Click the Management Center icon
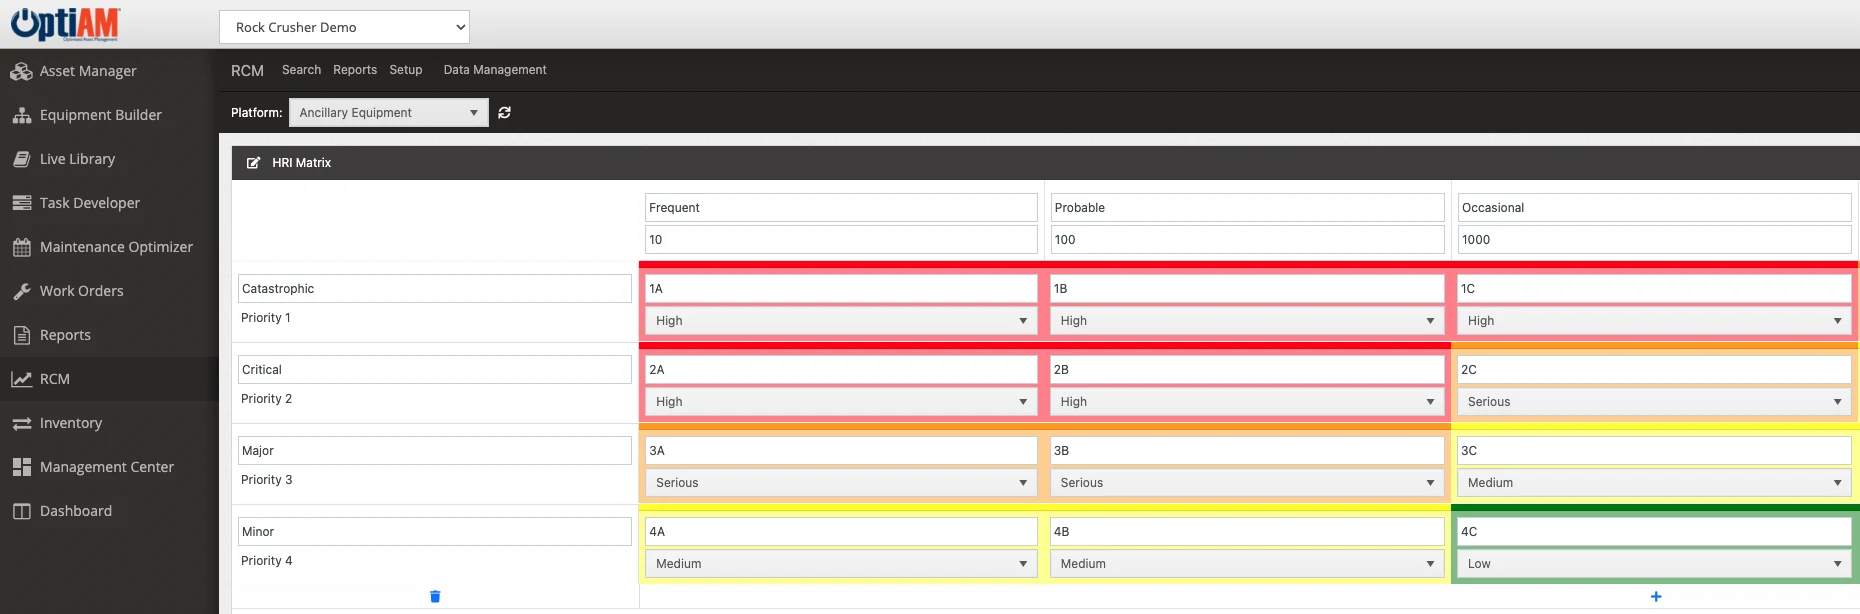This screenshot has width=1860, height=614. point(21,467)
